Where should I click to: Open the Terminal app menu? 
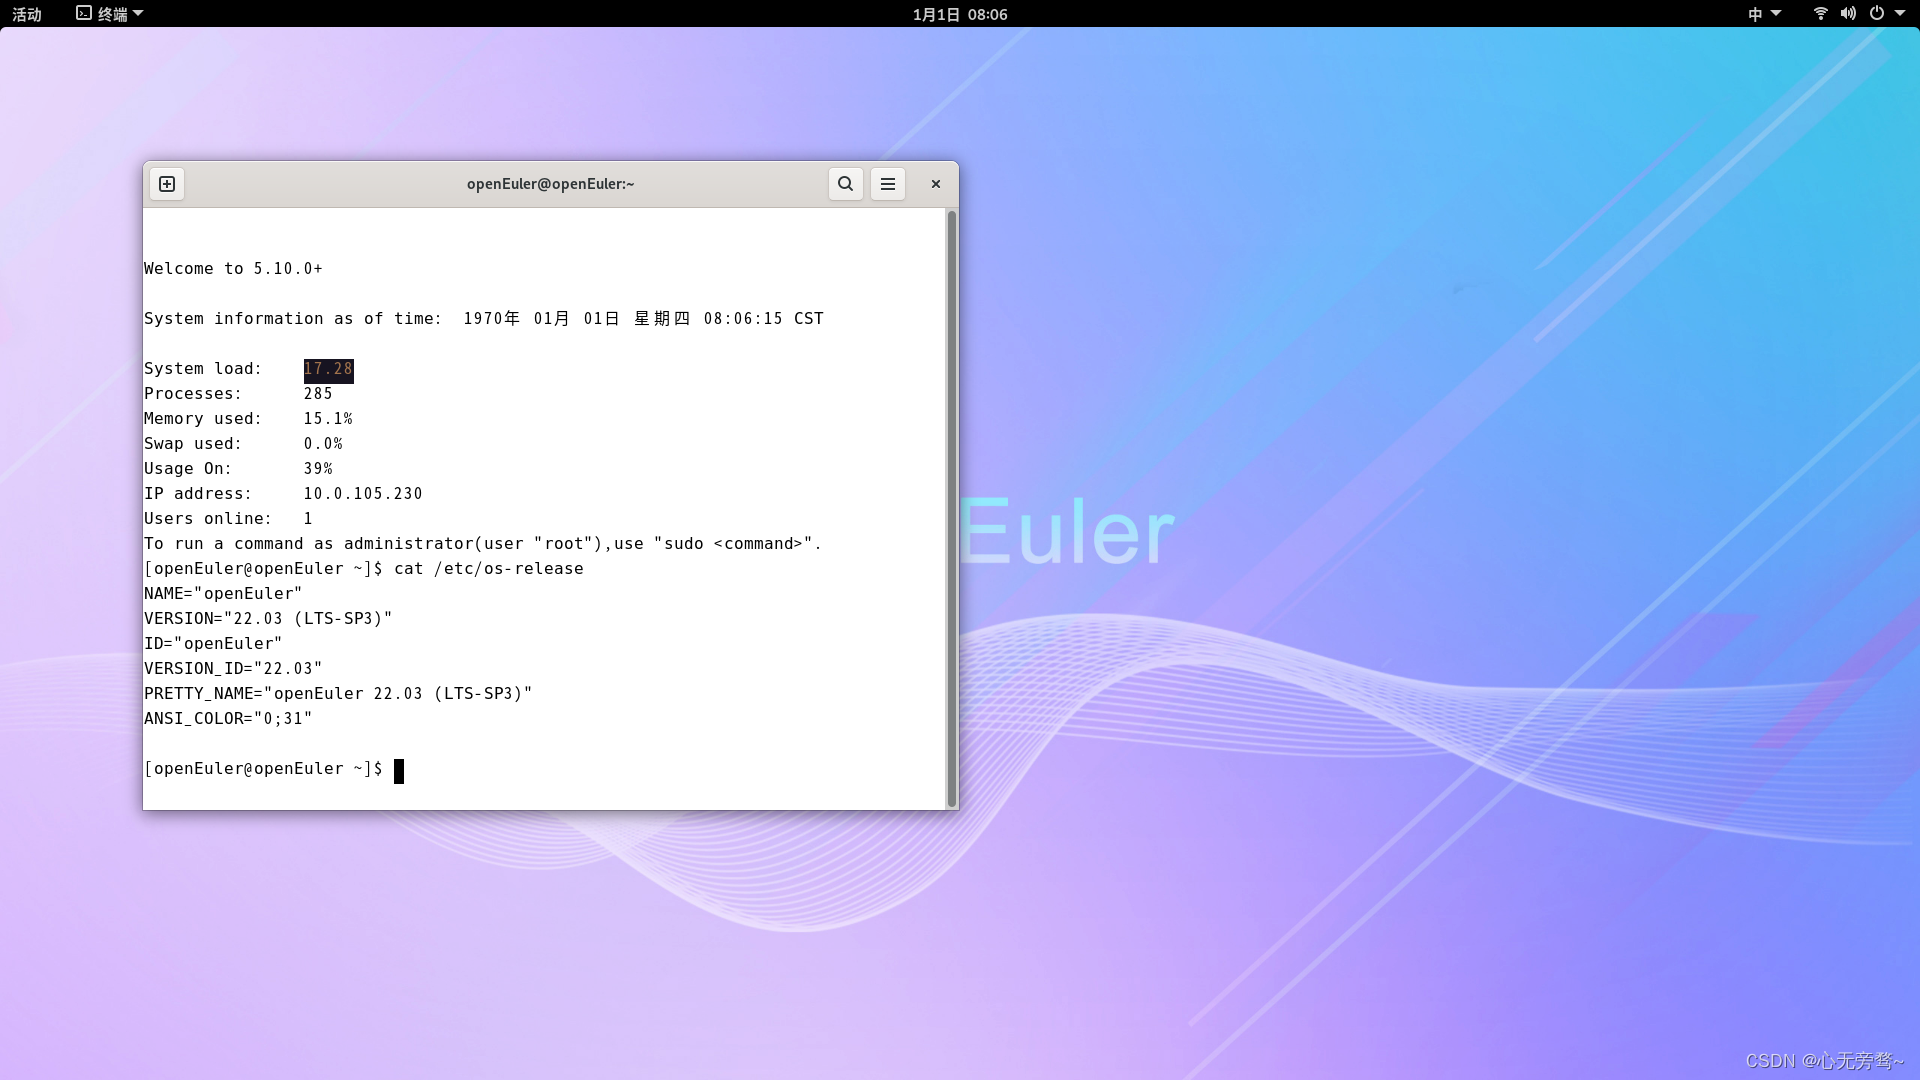click(x=111, y=14)
